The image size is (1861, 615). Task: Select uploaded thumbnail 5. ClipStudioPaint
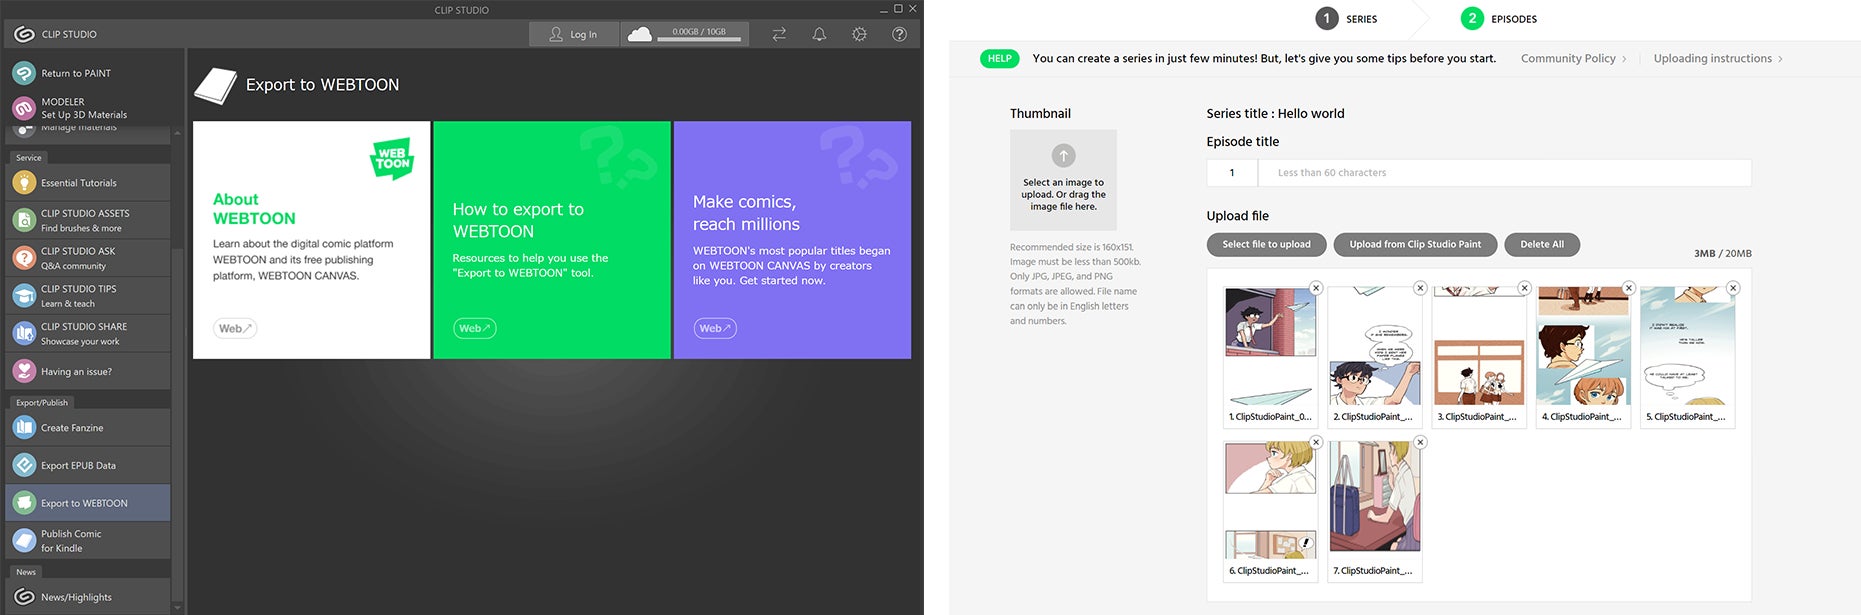coord(1687,357)
